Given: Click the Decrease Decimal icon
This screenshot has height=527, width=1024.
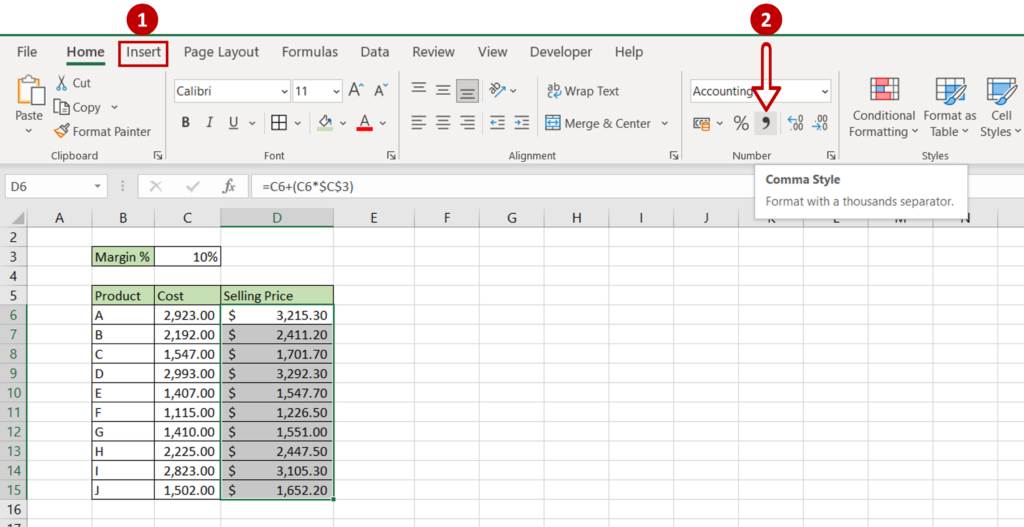Looking at the screenshot, I should coord(819,124).
